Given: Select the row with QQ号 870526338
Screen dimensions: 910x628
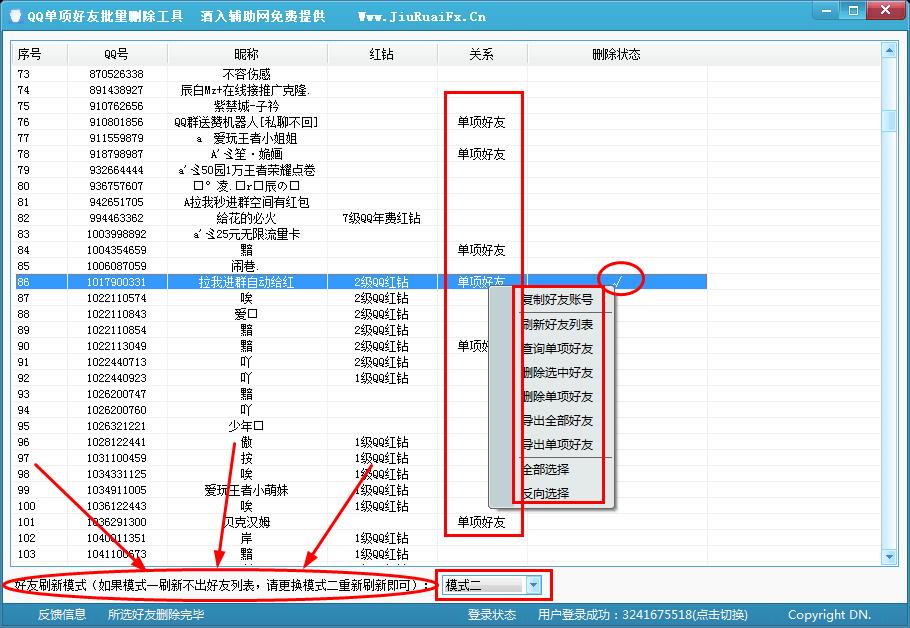Looking at the screenshot, I should click(x=361, y=74).
